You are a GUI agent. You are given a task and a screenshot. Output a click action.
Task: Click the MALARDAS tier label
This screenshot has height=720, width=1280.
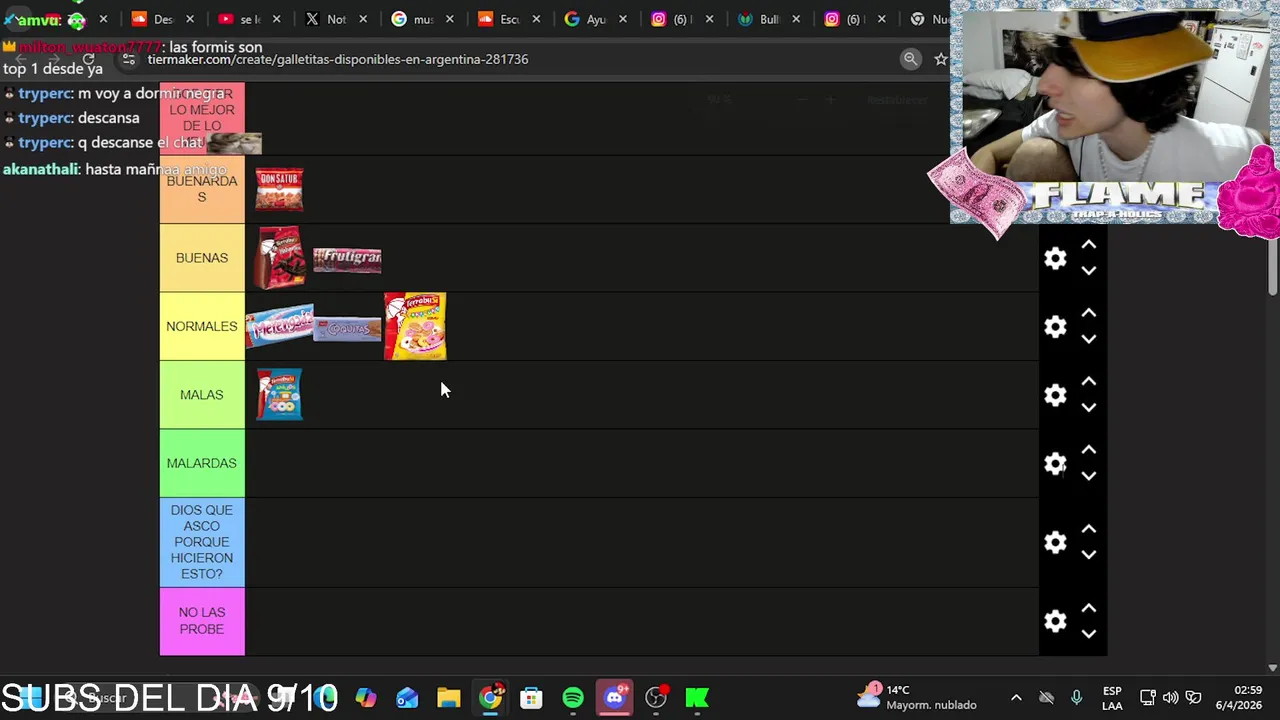202,463
